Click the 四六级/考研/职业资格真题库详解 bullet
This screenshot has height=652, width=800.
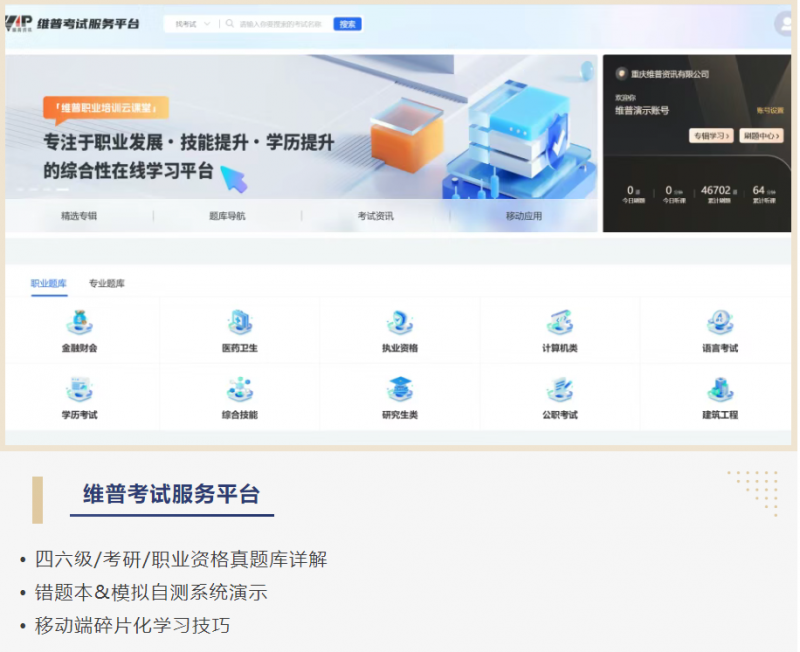[x=181, y=559]
